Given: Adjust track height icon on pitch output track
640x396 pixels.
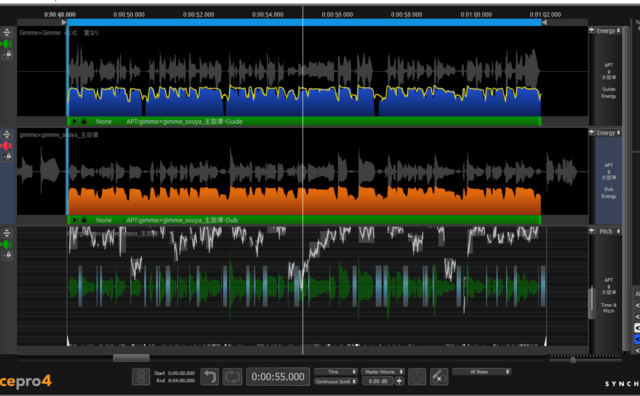Looking at the screenshot, I should pos(7,233).
